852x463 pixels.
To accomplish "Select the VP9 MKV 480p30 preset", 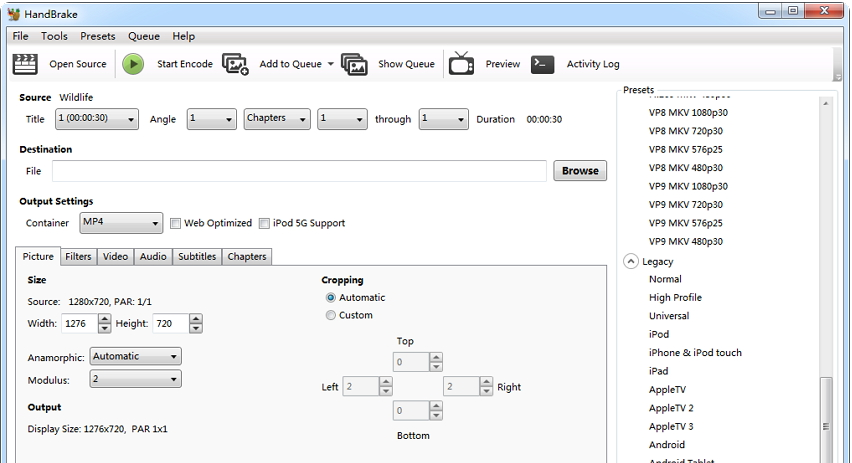I will pos(686,241).
